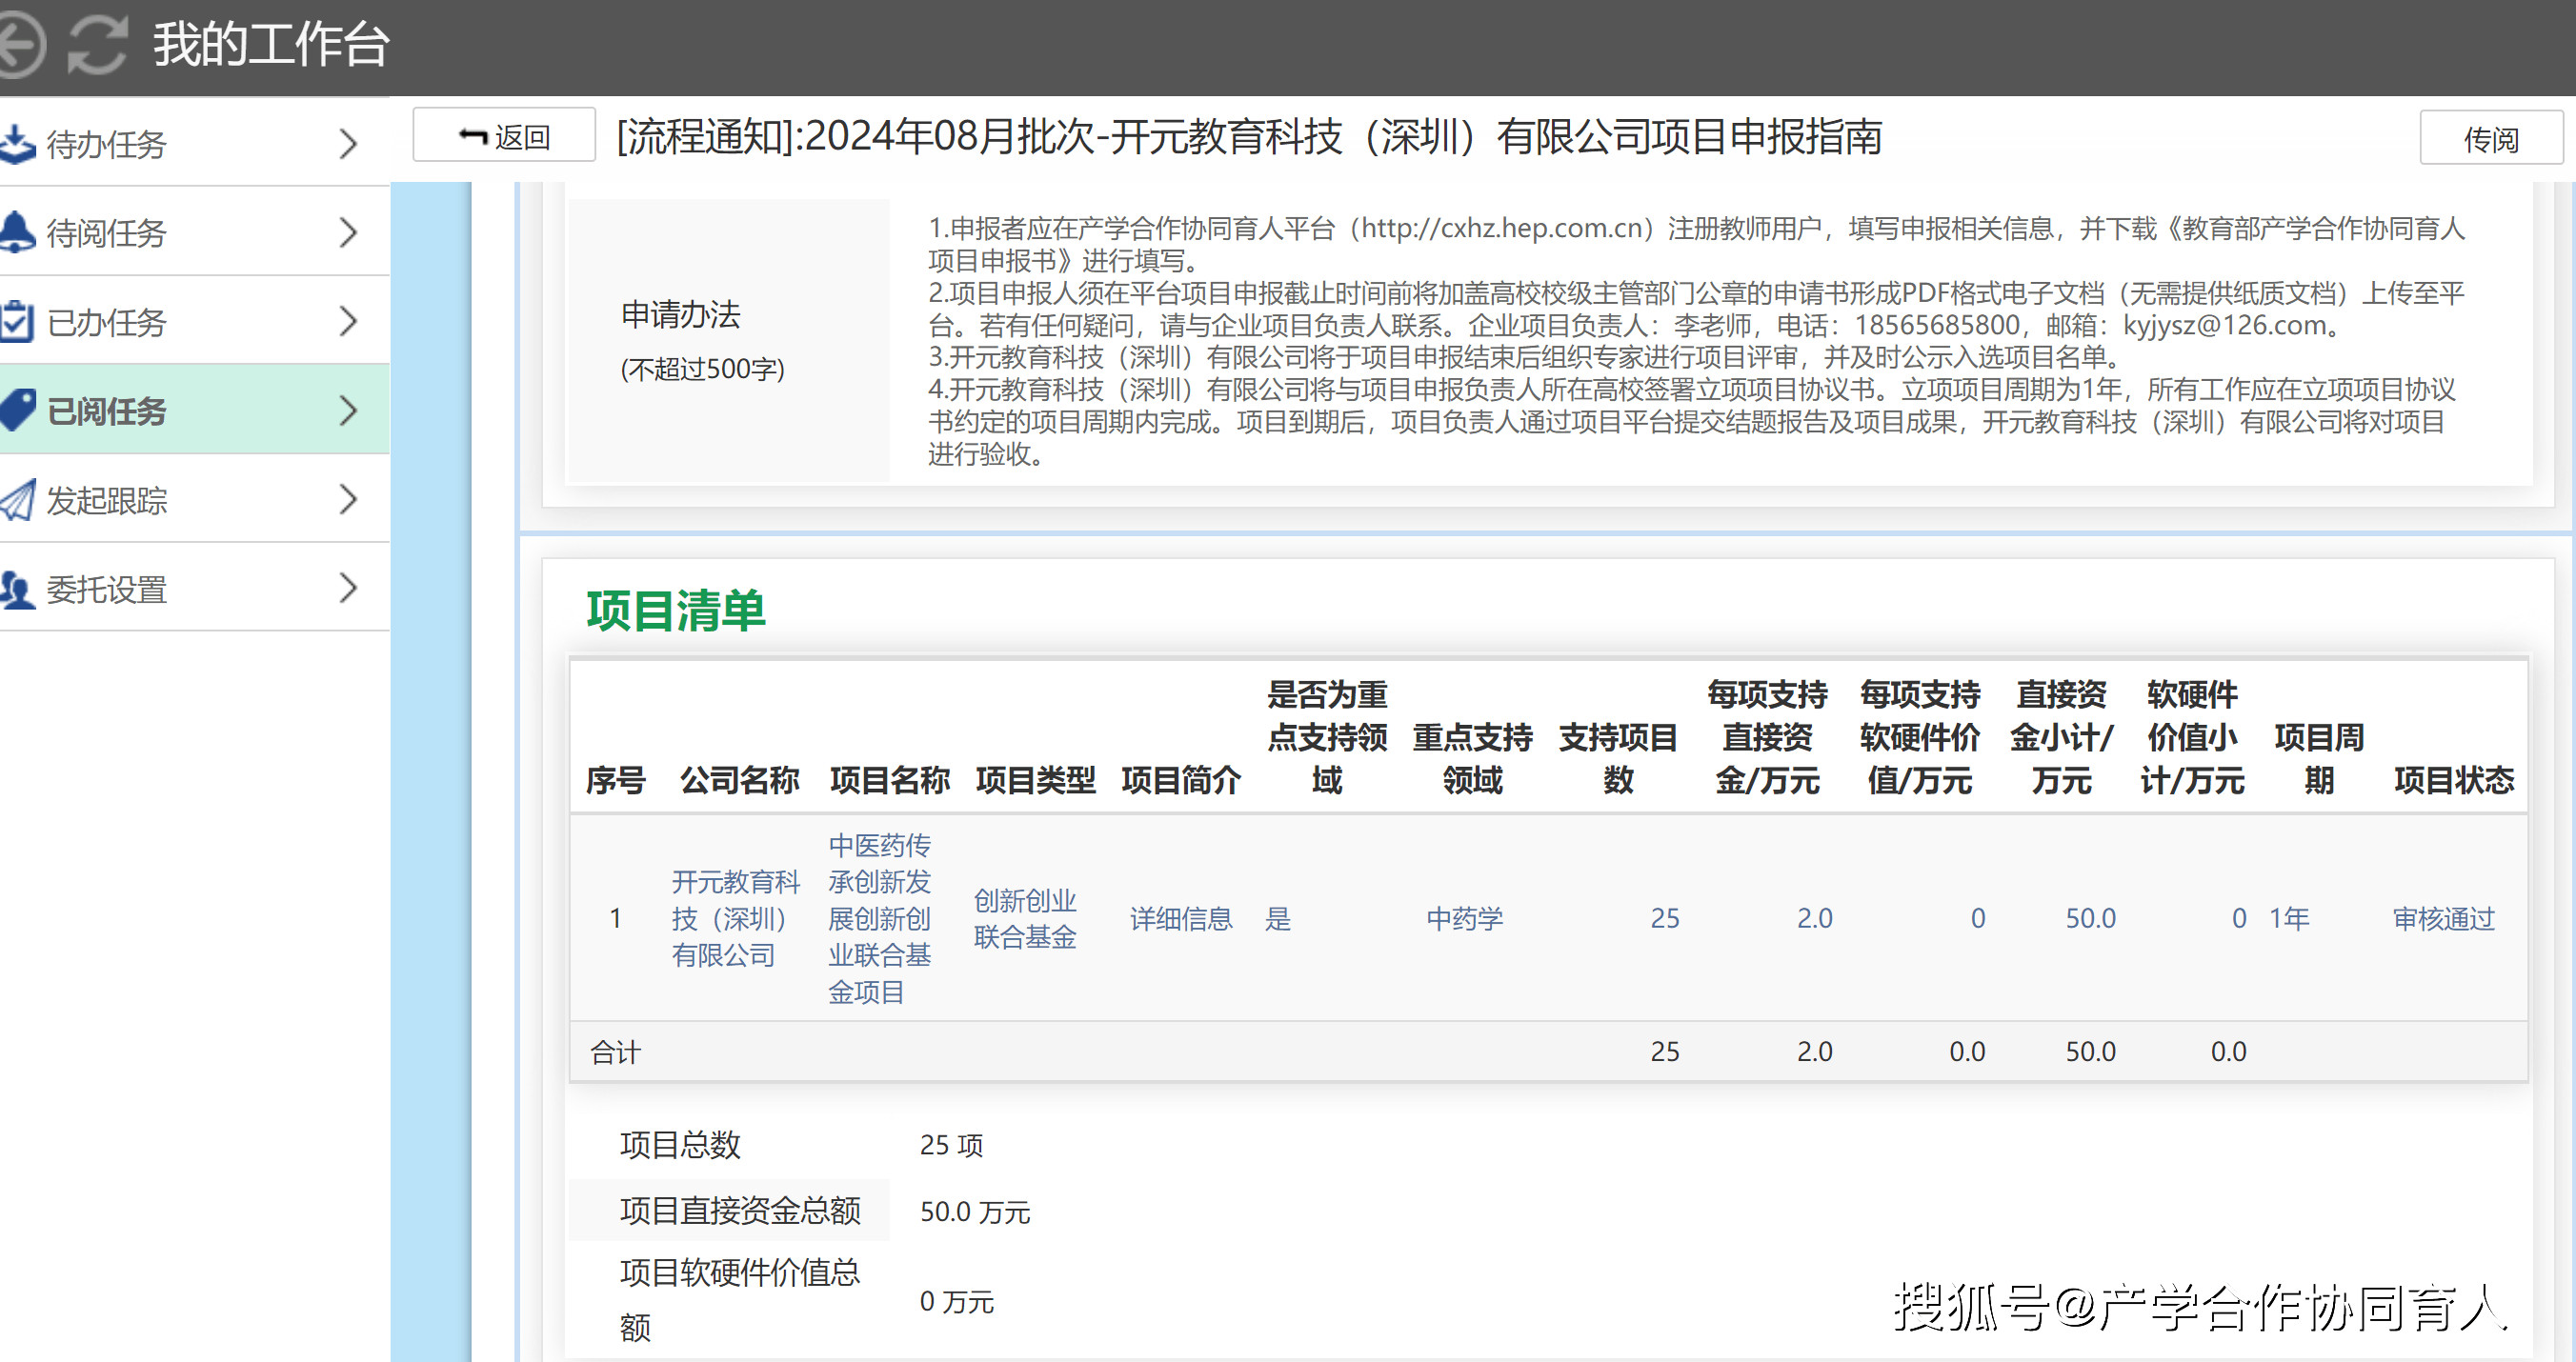
Task: Click the 发起跟踪 paper plane icon
Action: (x=17, y=499)
